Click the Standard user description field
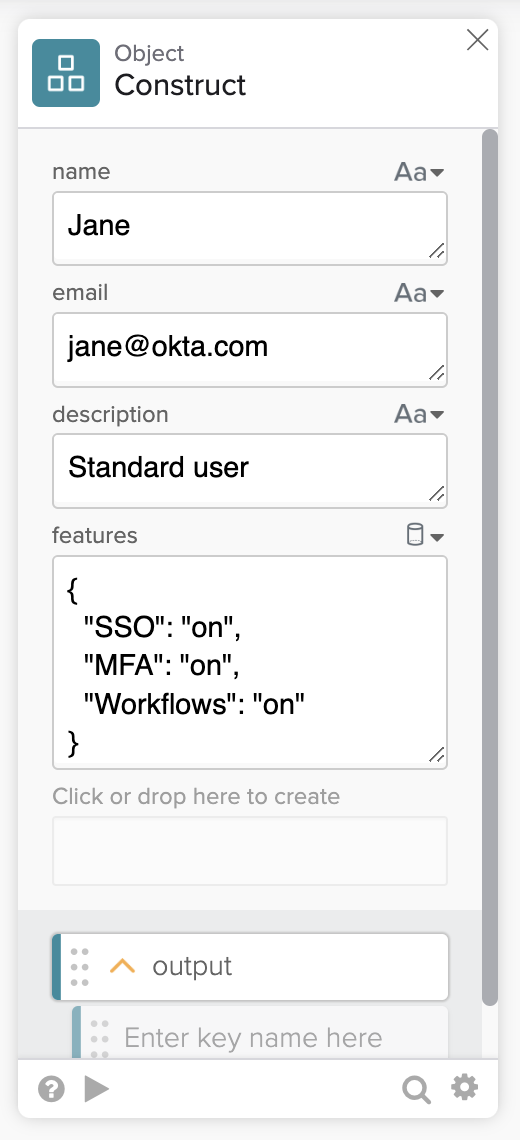Screen dimensions: 520x1140 pos(249,470)
